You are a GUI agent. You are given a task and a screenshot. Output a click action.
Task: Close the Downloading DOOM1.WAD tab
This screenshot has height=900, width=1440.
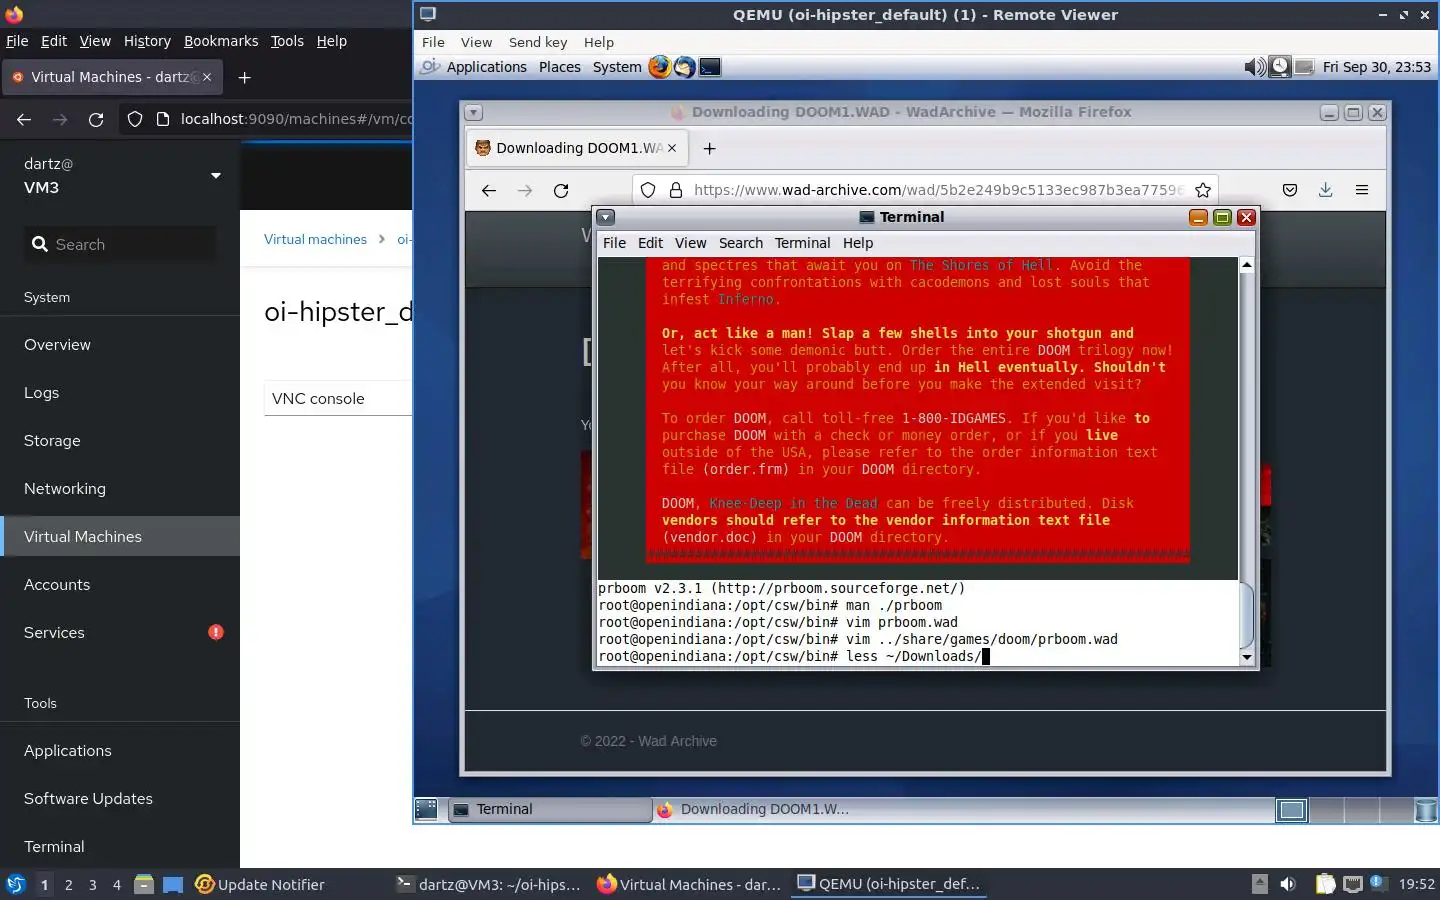pos(672,148)
